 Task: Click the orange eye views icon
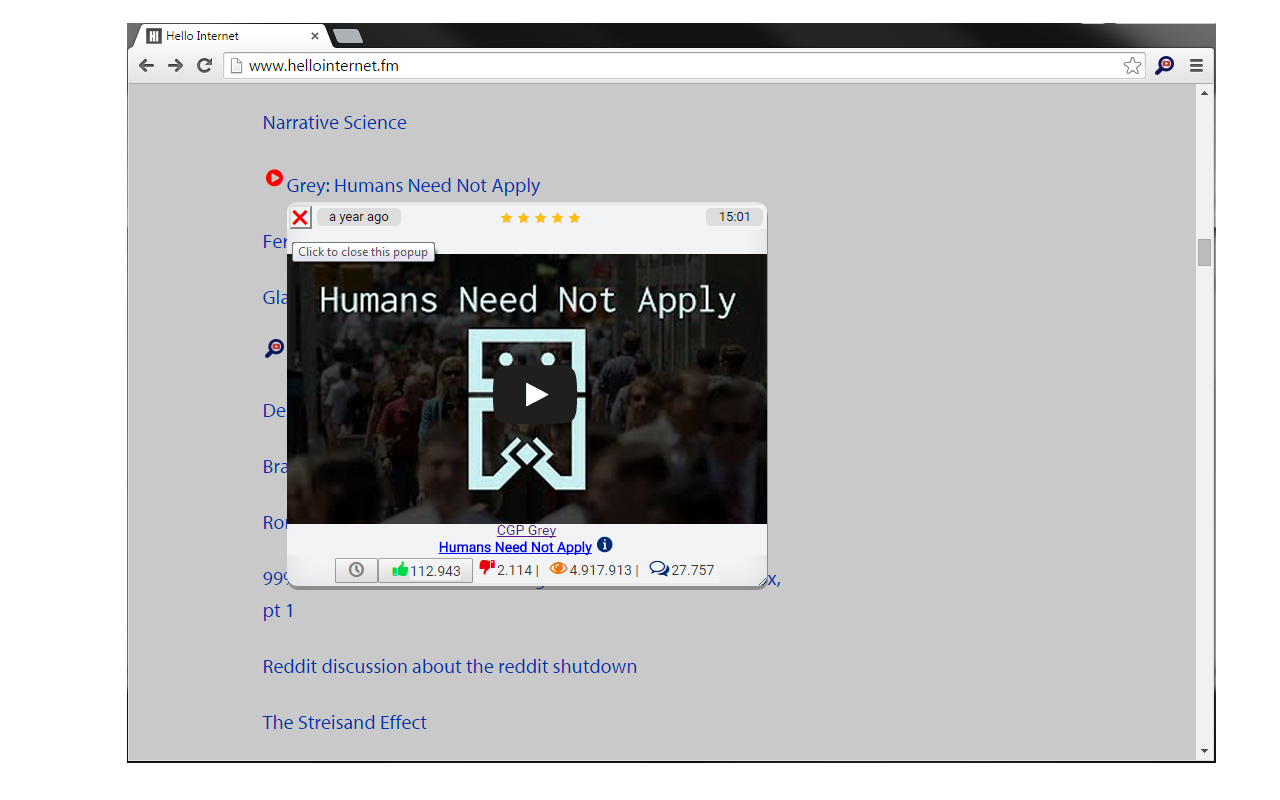pyautogui.click(x=558, y=568)
